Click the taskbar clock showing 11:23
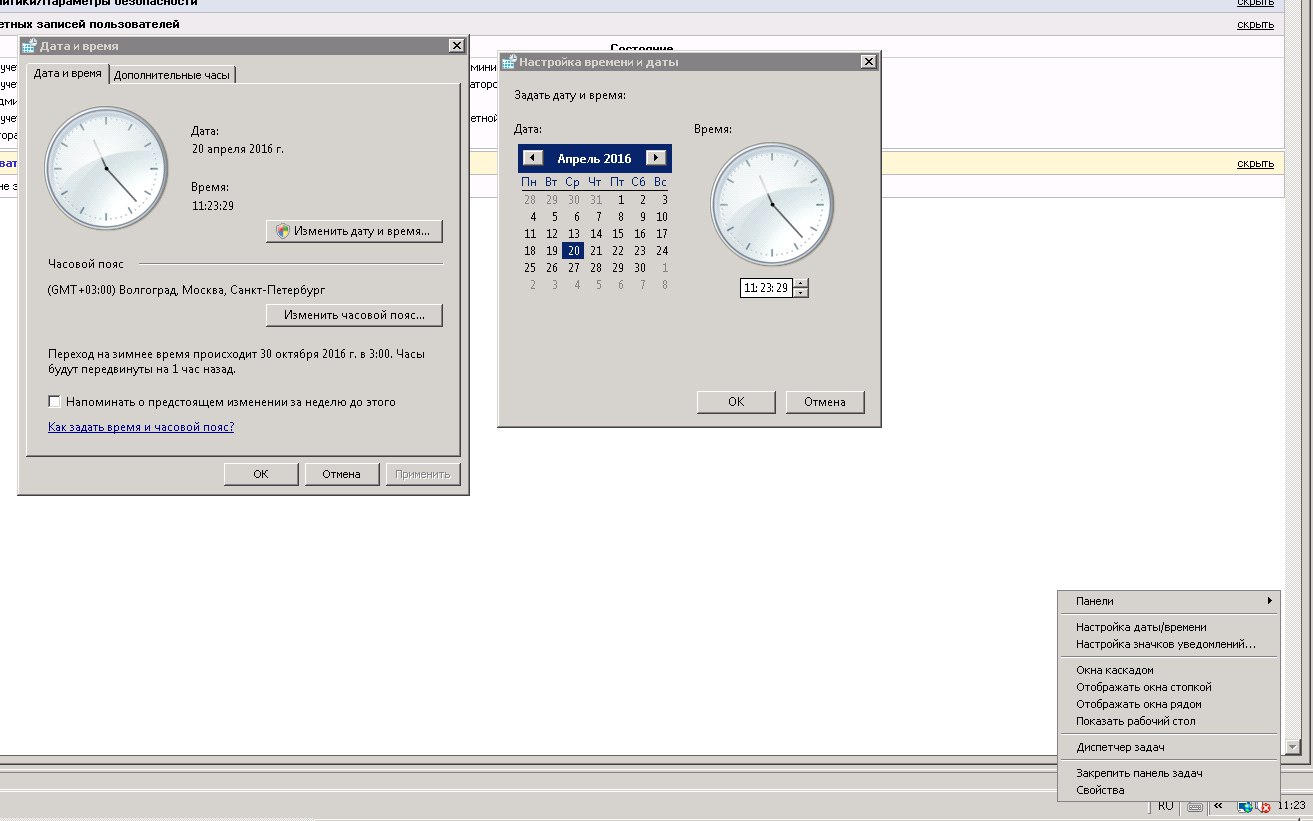The image size is (1313, 821). (x=1291, y=806)
